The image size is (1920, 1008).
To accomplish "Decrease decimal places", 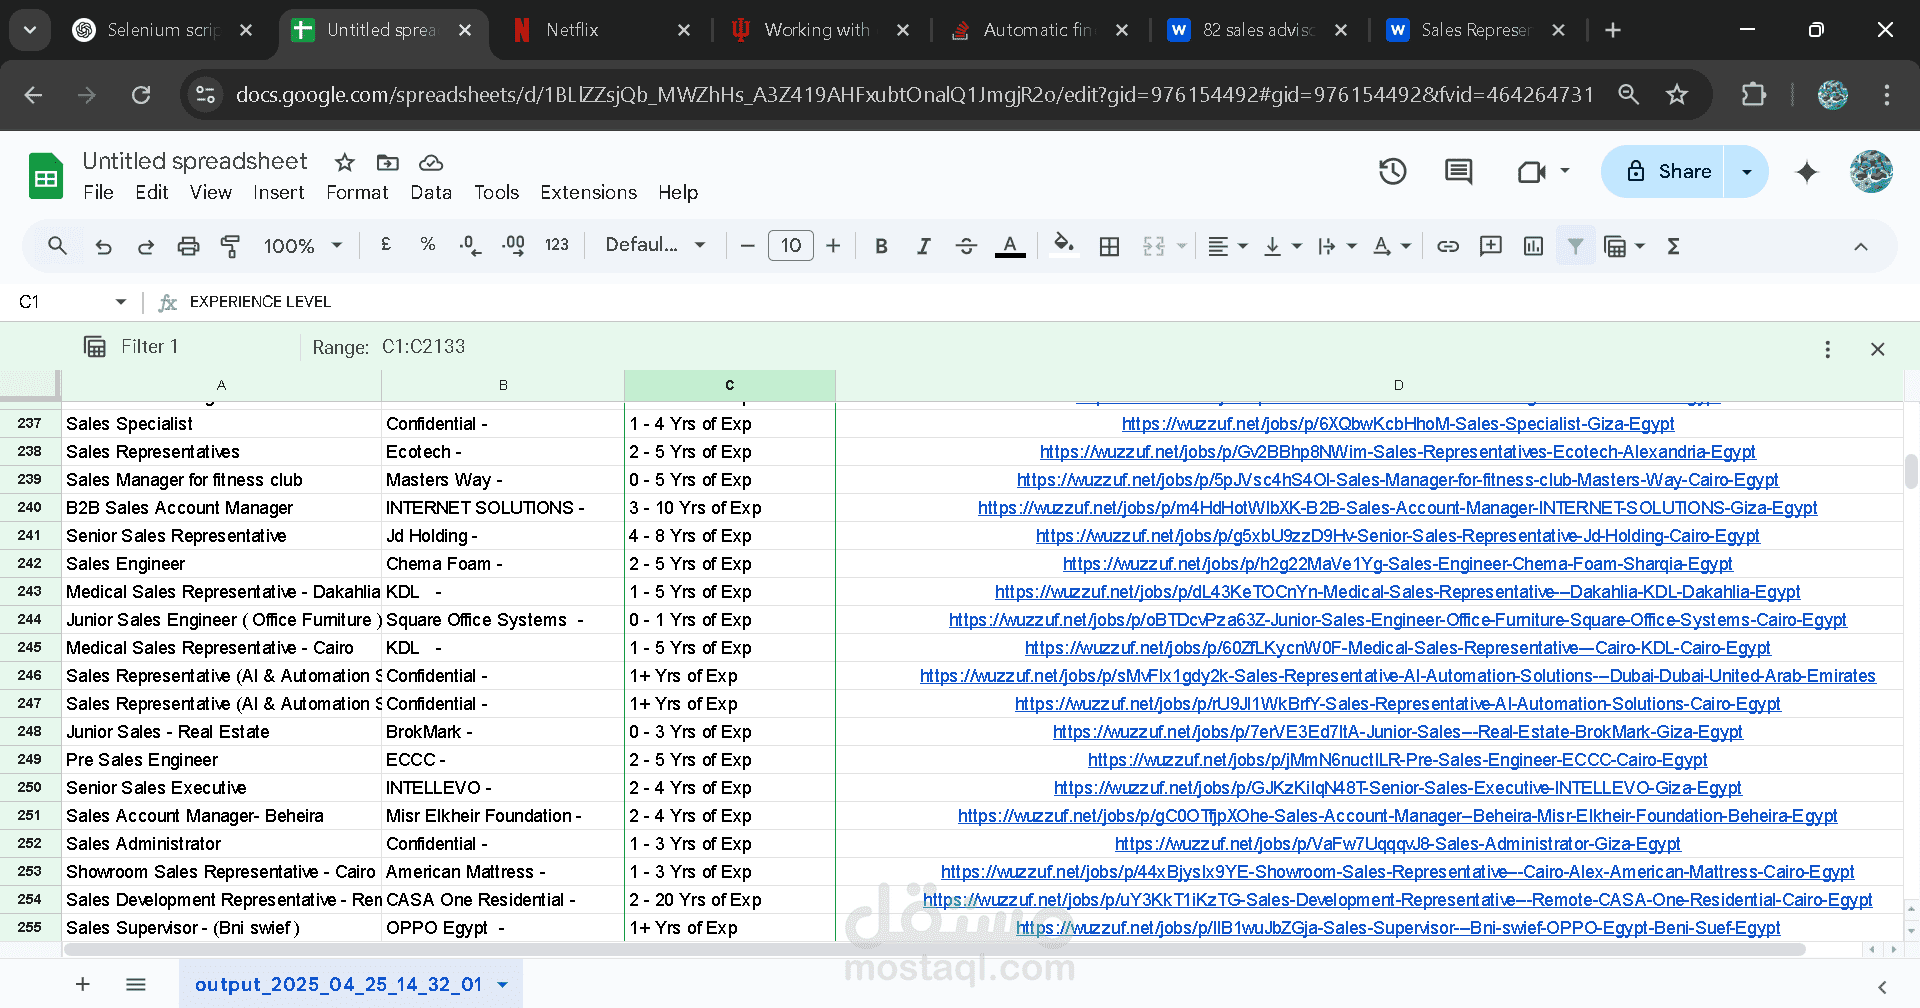I will (x=470, y=245).
